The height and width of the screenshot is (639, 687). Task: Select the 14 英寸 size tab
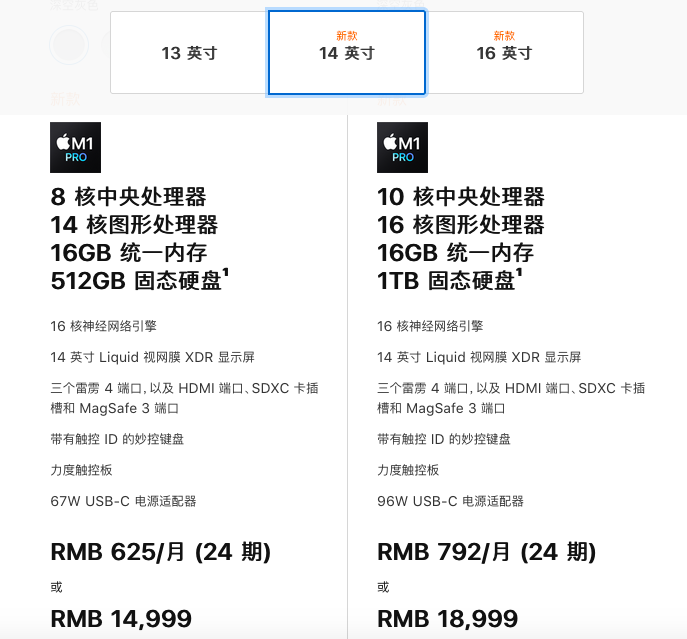346,53
